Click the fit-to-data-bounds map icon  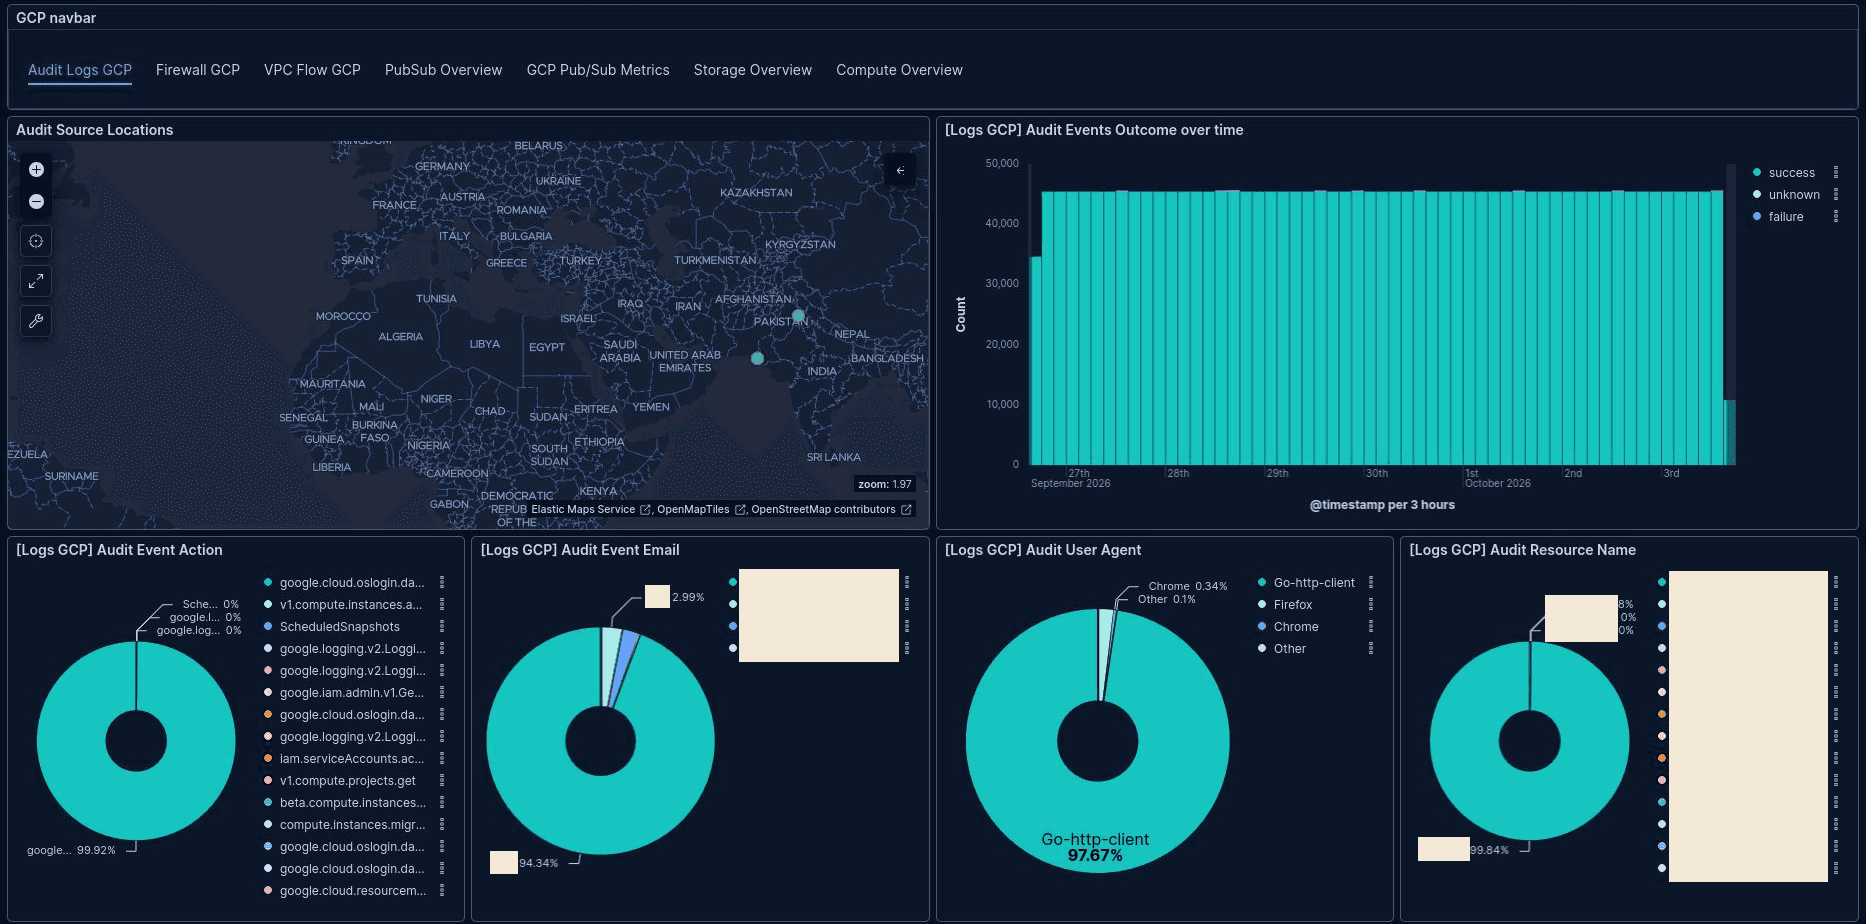click(x=36, y=241)
